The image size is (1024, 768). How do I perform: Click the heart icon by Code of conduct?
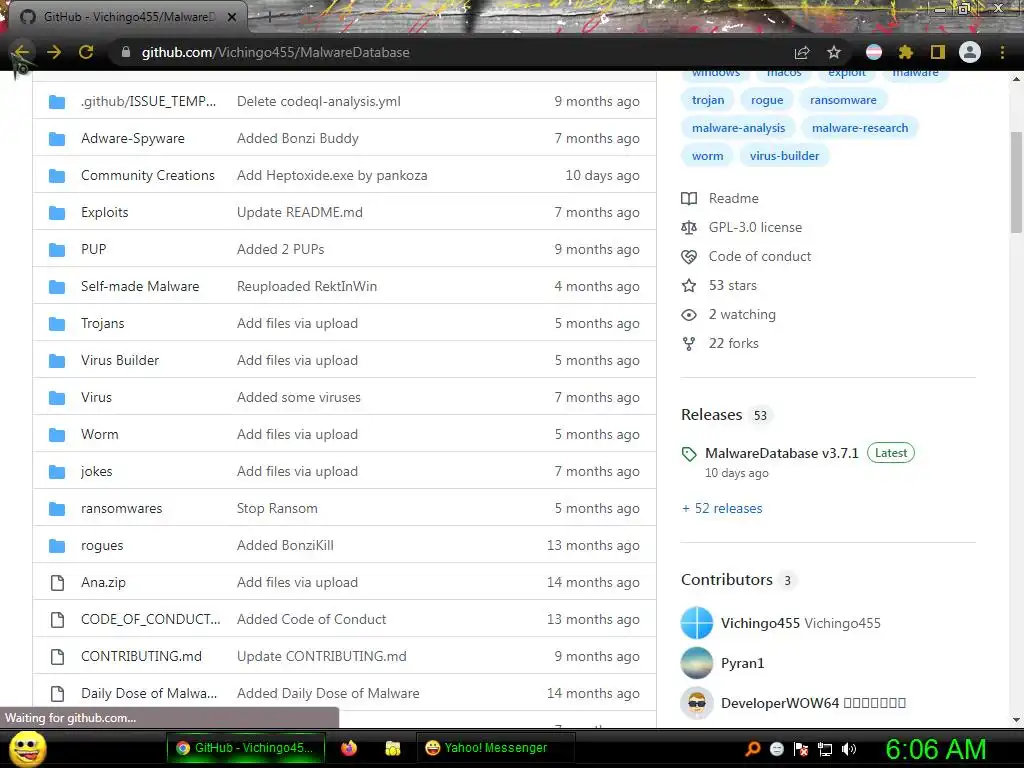tap(689, 257)
